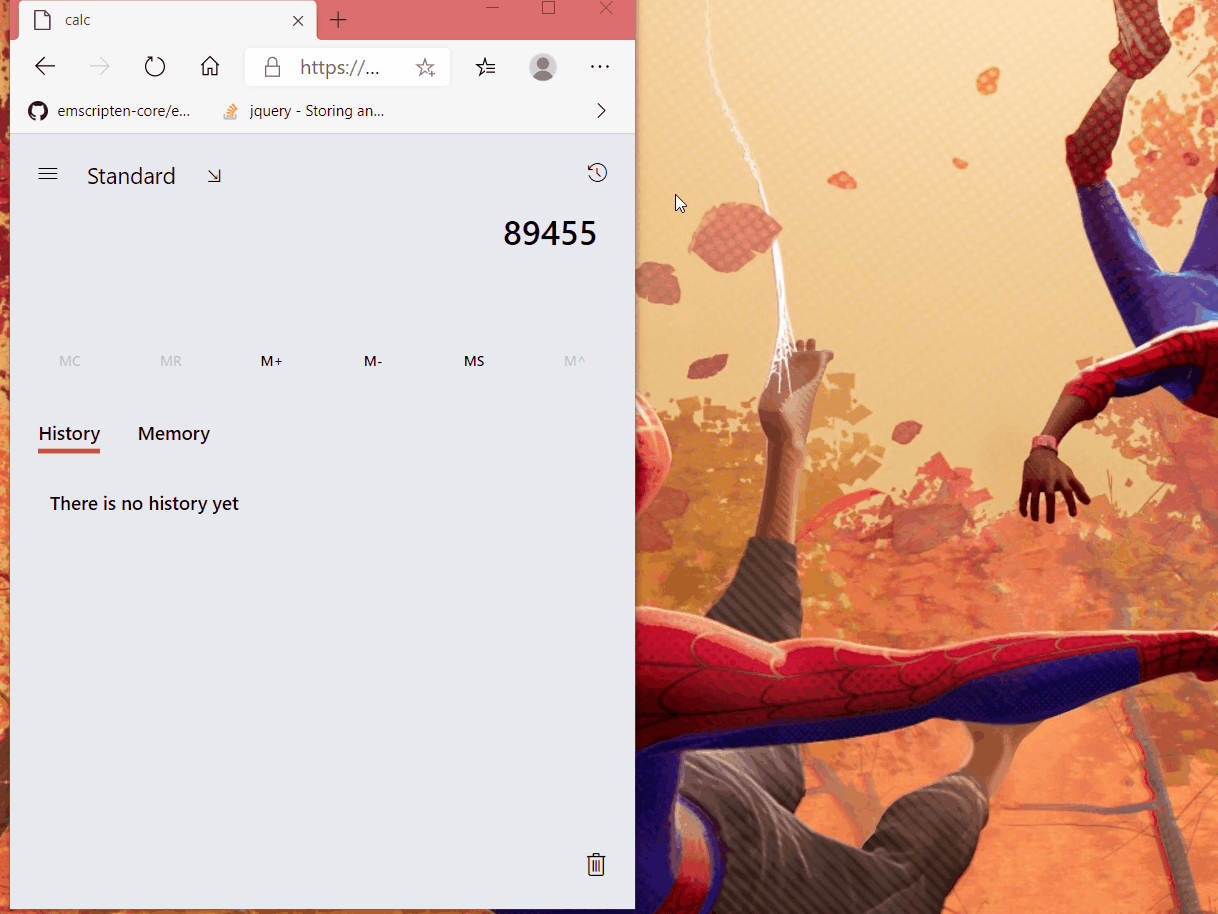Toggle keep-on-top compact overlay arrow icon

[214, 176]
